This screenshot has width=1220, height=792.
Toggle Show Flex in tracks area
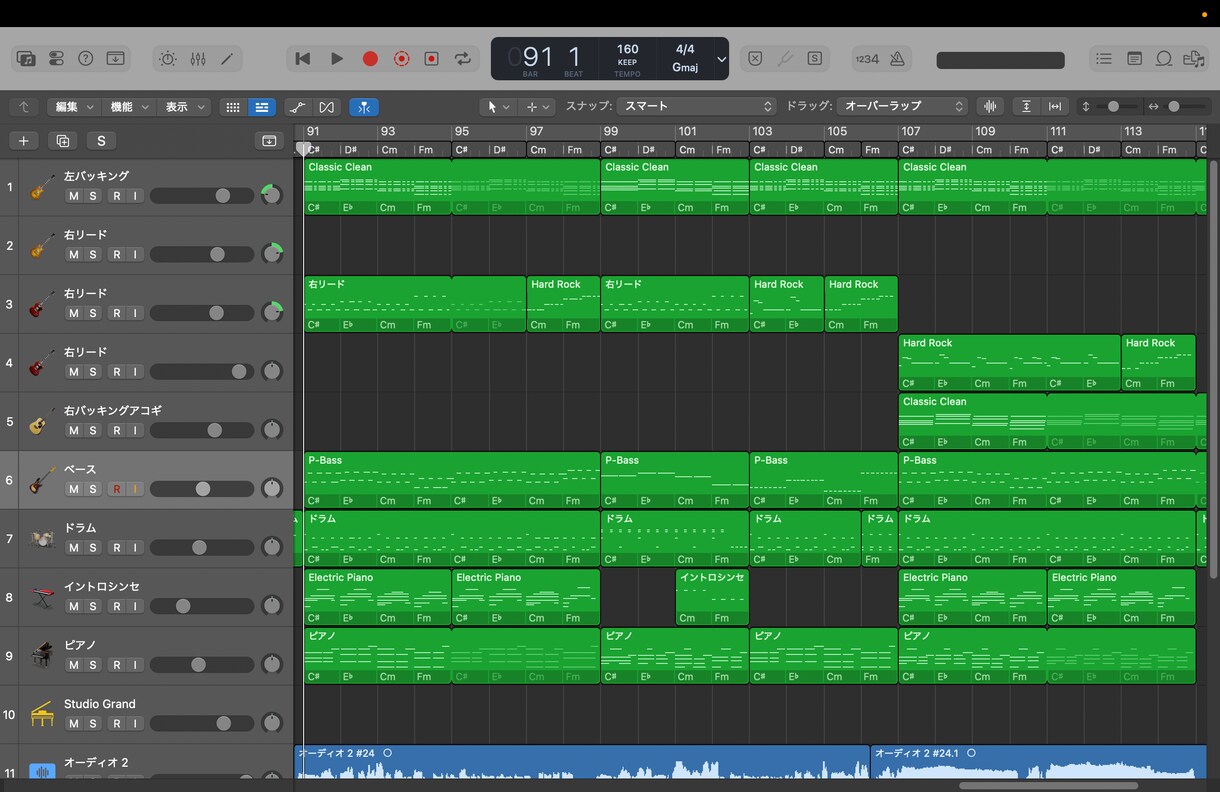coord(326,107)
